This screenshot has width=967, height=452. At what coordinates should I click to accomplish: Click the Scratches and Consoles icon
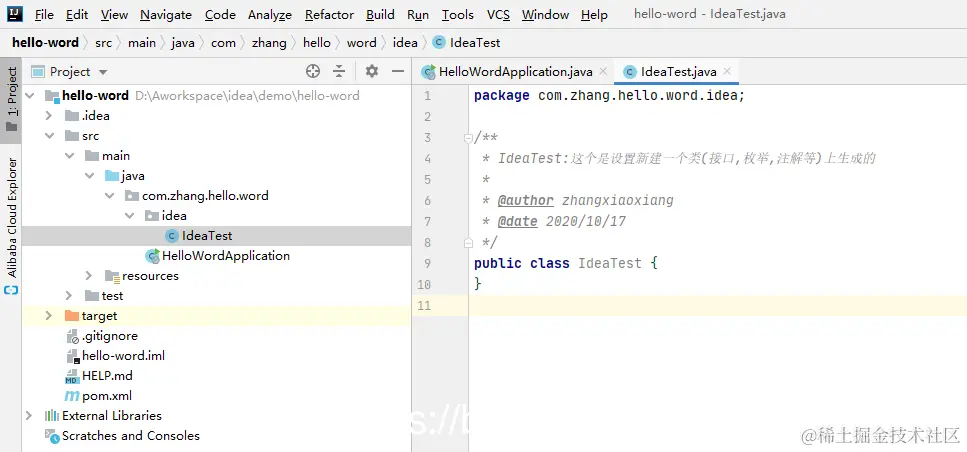52,436
